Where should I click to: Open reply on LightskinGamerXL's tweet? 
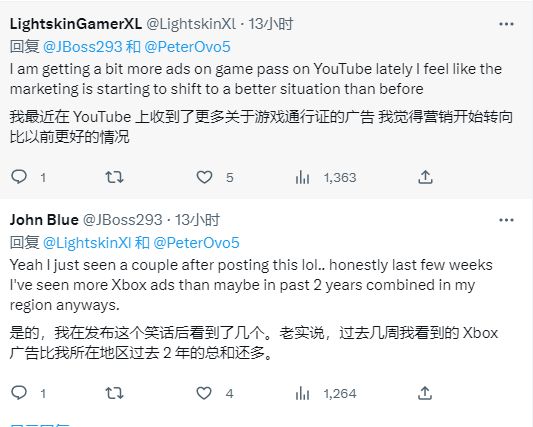coord(19,177)
